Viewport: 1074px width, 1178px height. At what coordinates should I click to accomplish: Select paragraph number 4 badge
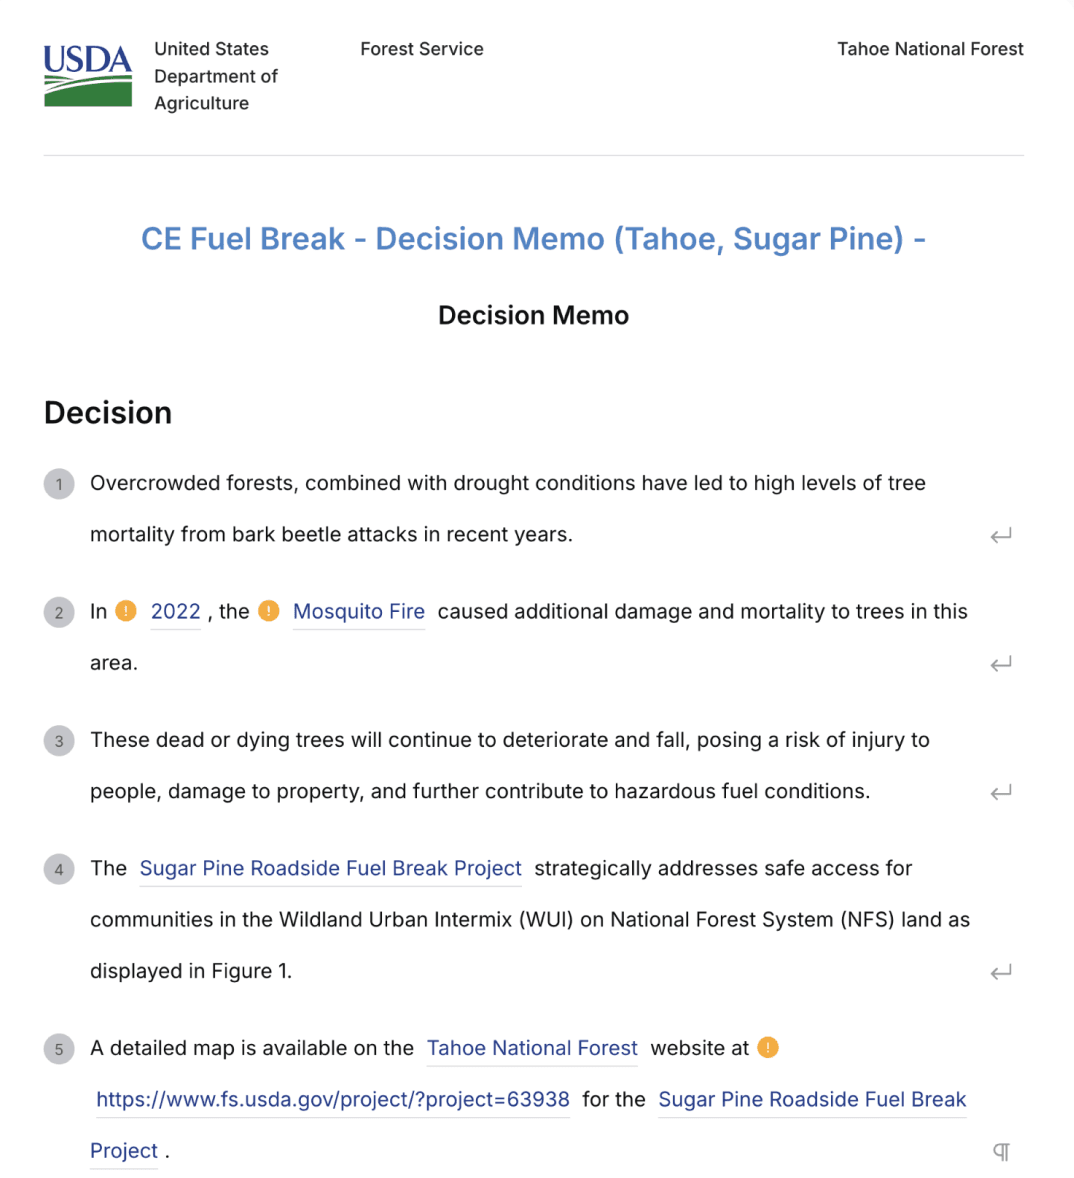[x=59, y=869]
